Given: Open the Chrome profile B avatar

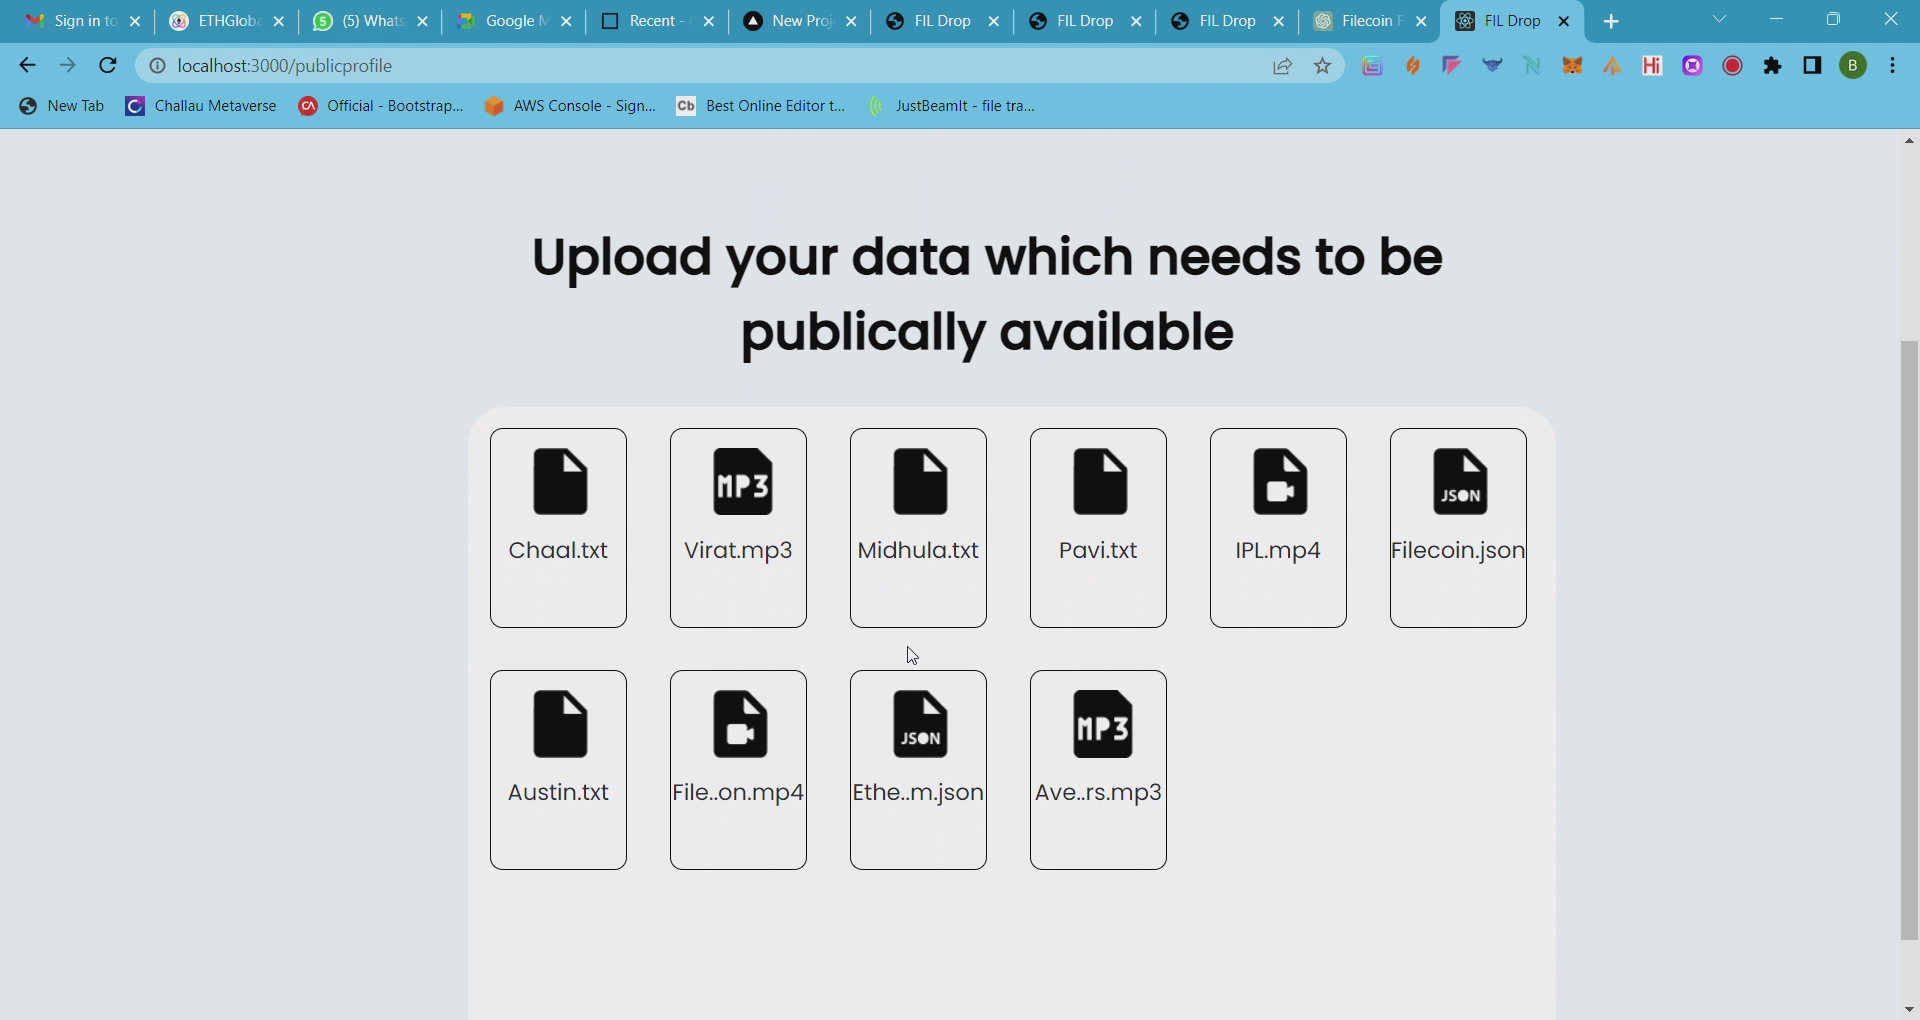Looking at the screenshot, I should (x=1853, y=66).
